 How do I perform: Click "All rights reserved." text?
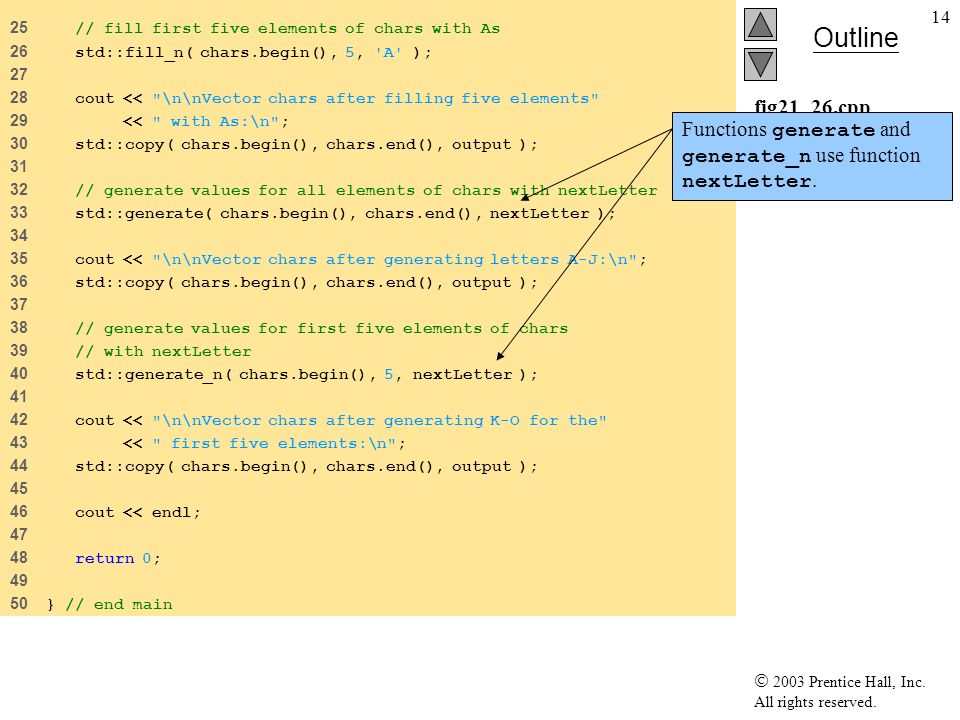pyautogui.click(x=814, y=702)
